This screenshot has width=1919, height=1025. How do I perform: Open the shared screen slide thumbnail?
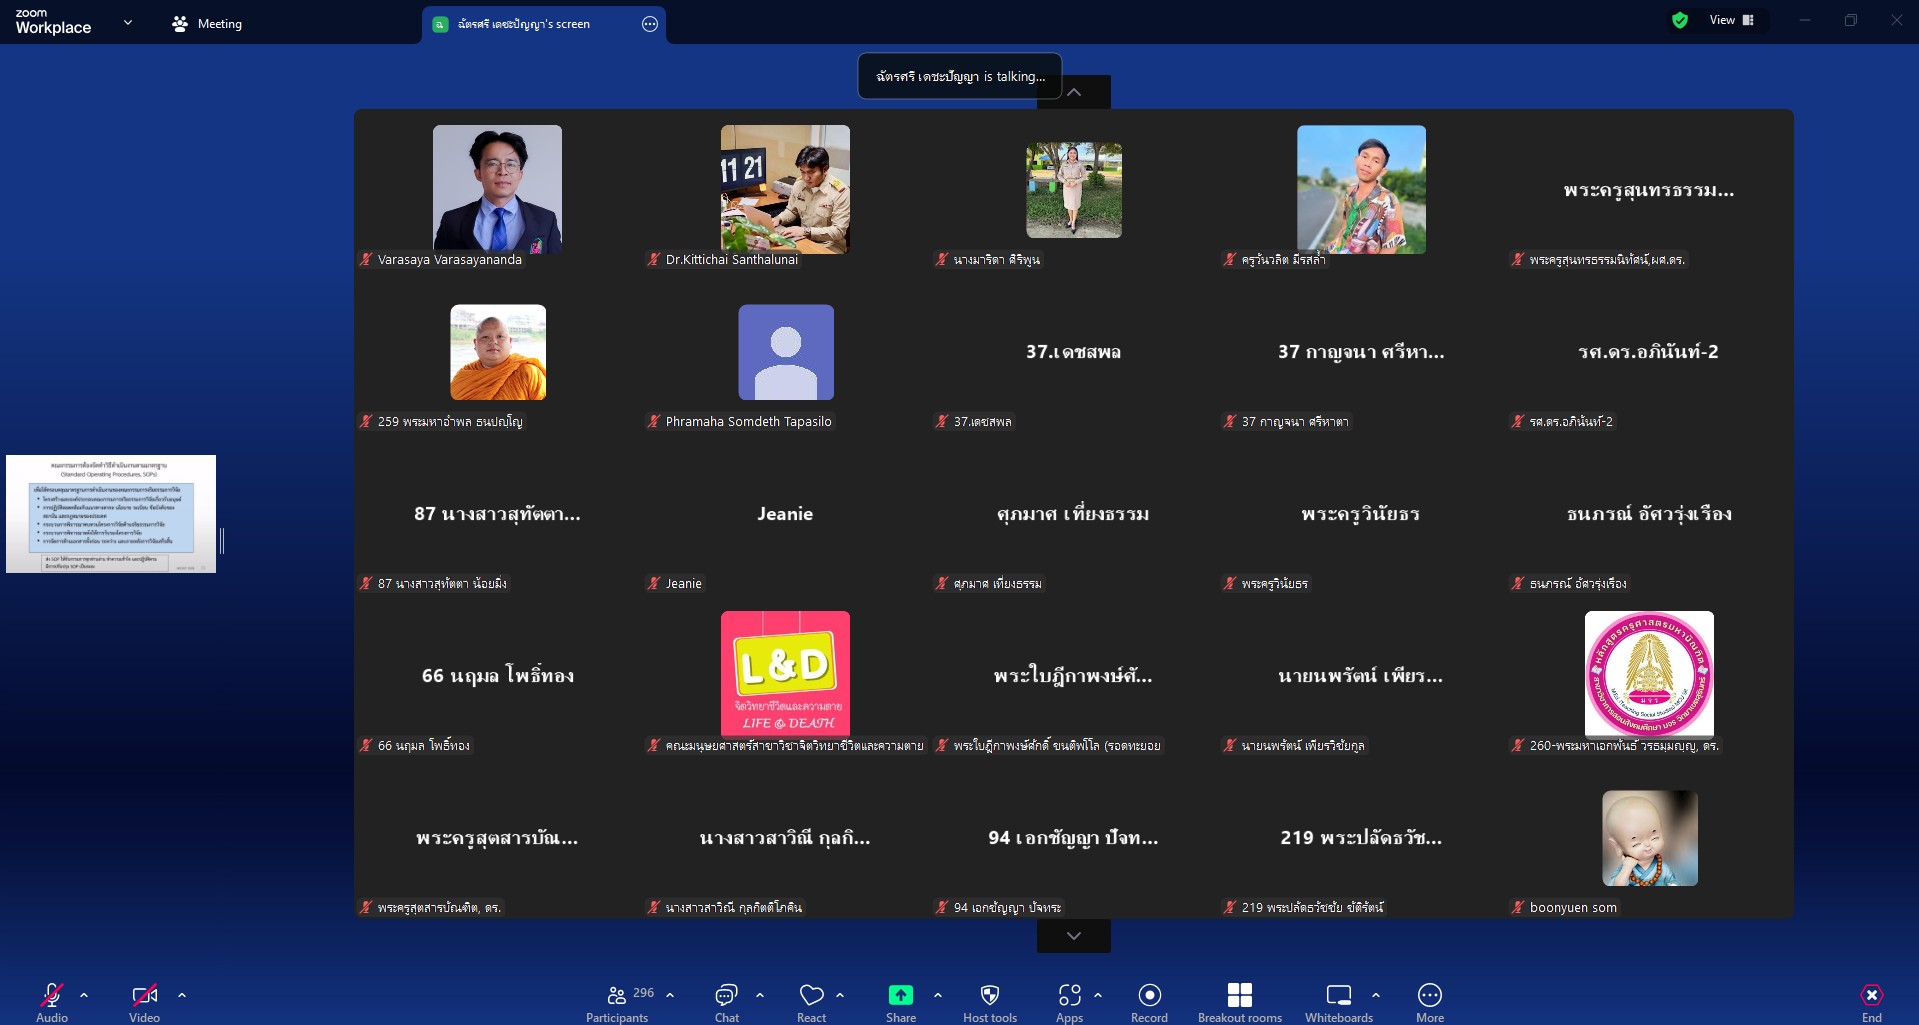(x=111, y=514)
